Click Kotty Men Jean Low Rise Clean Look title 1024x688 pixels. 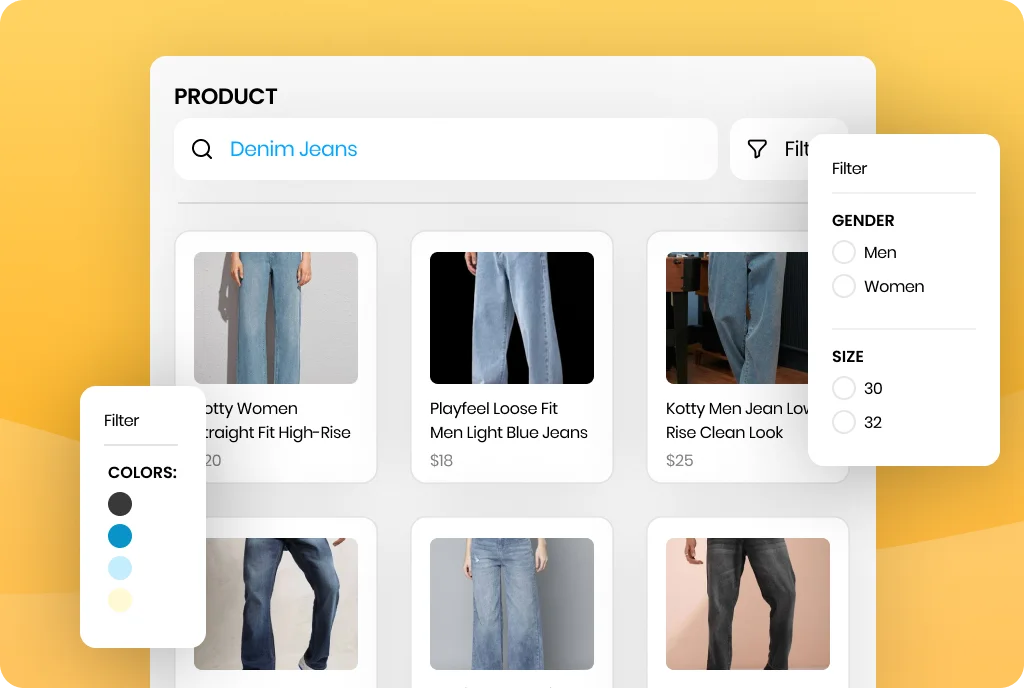point(737,420)
